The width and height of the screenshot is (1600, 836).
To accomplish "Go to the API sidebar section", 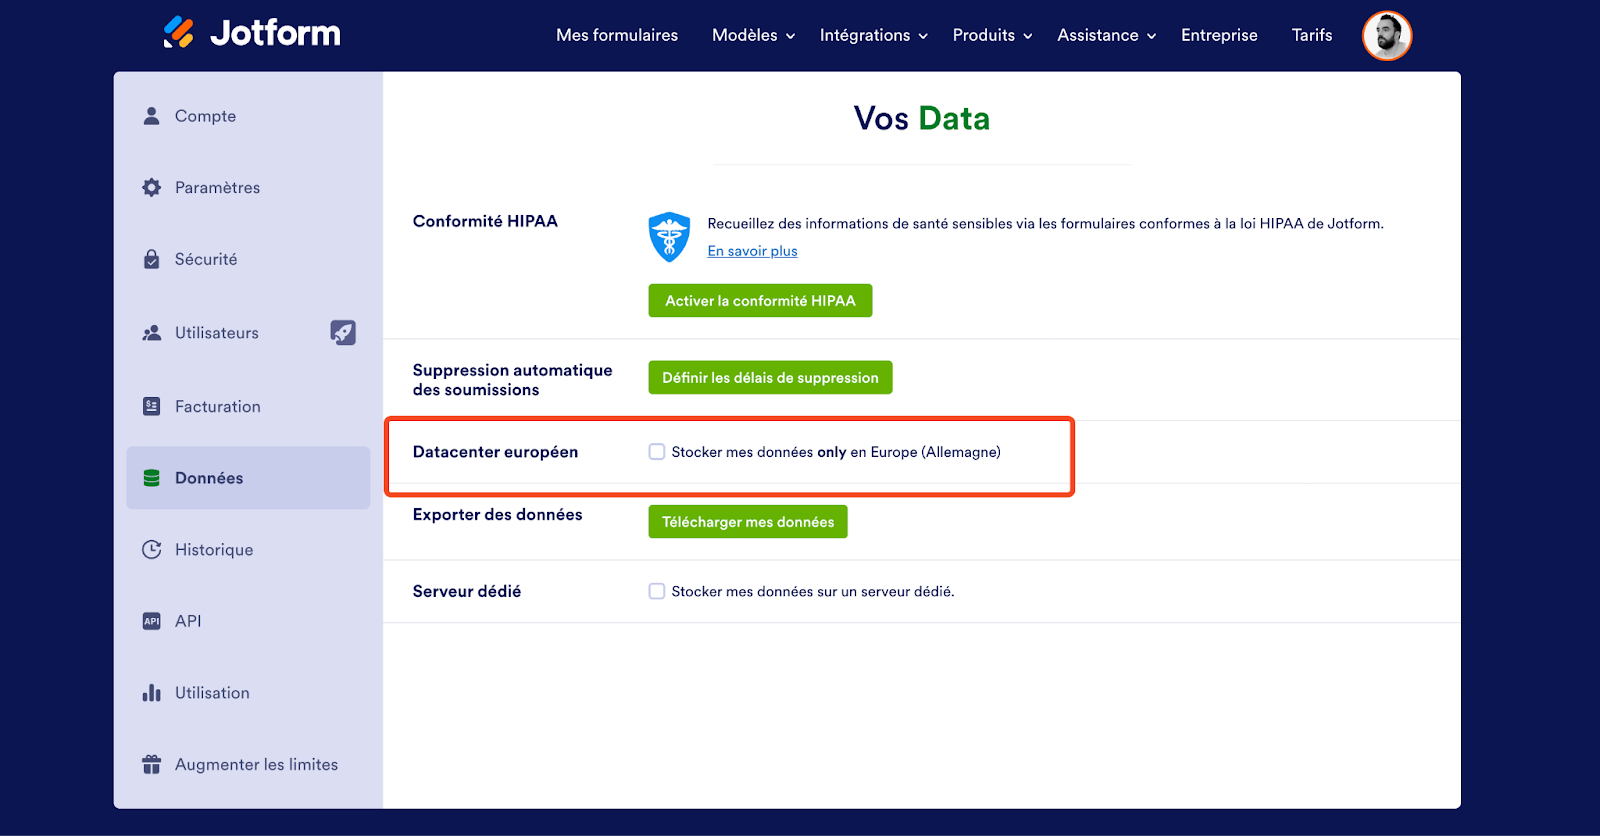I will [x=248, y=621].
